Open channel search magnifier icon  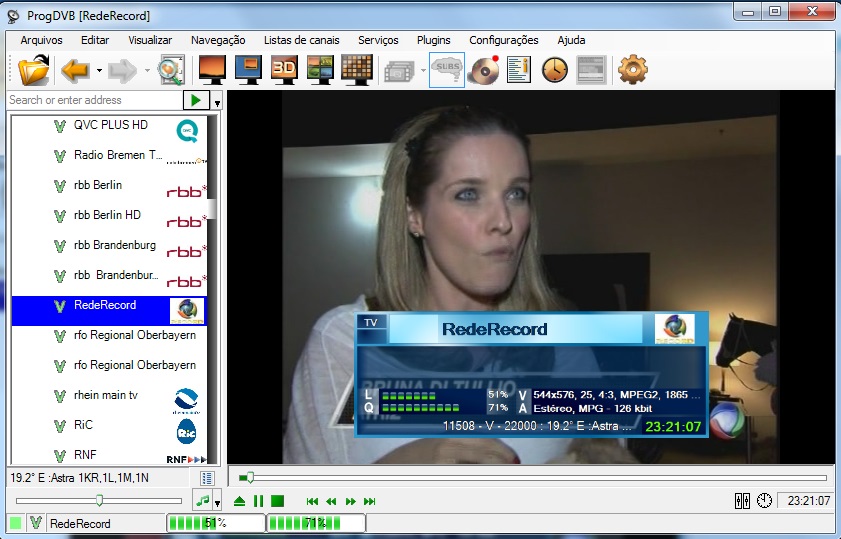[x=172, y=70]
